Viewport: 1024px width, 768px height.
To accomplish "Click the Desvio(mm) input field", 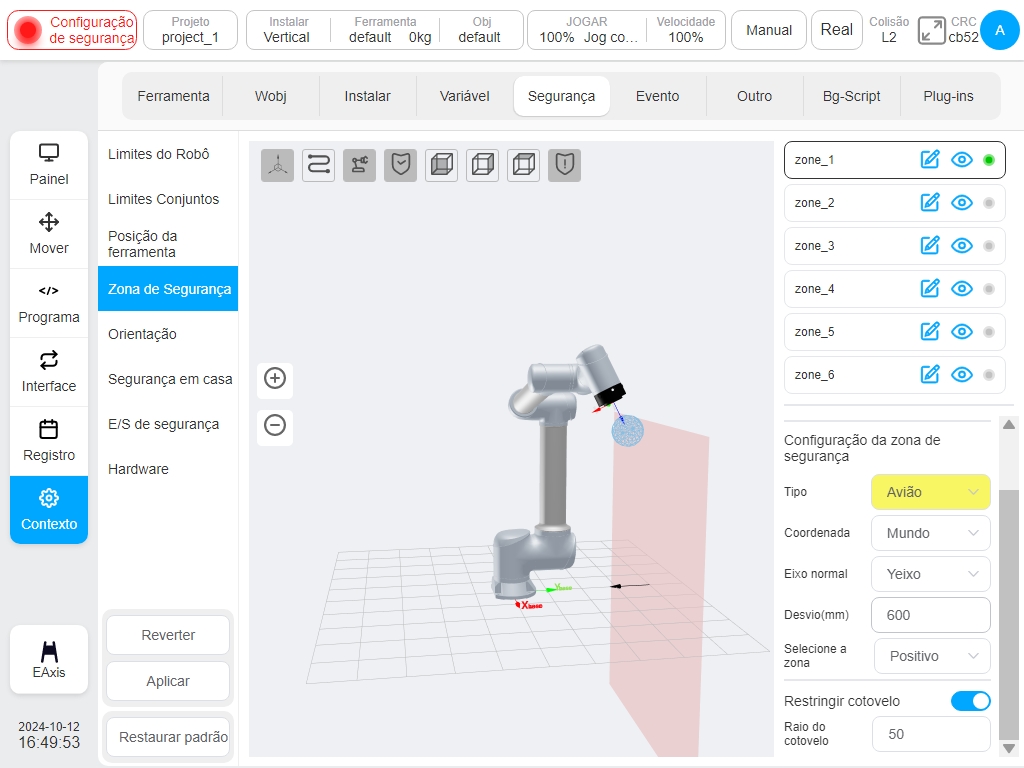I will 931,615.
